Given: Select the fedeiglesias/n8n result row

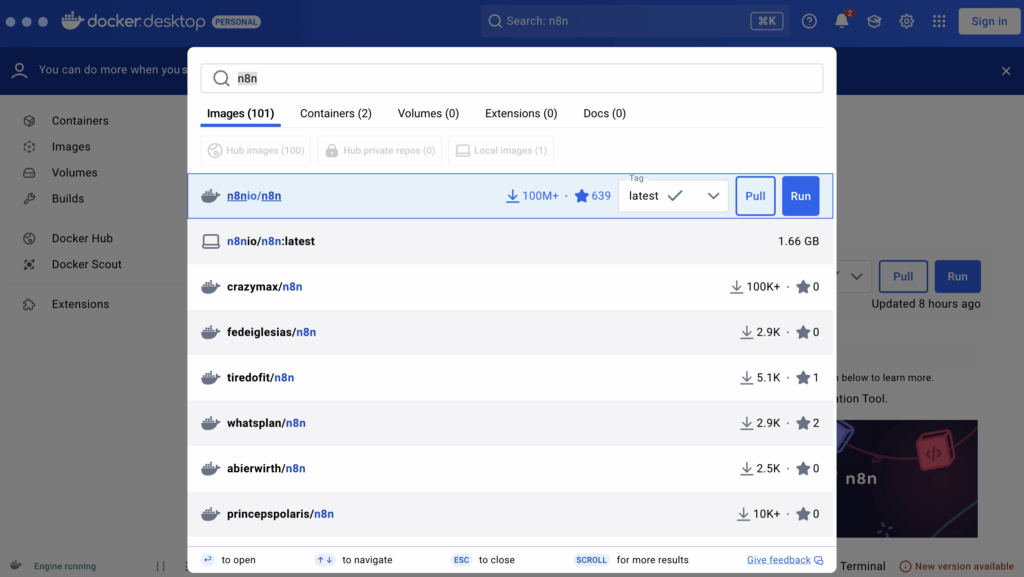Looking at the screenshot, I should tap(511, 332).
